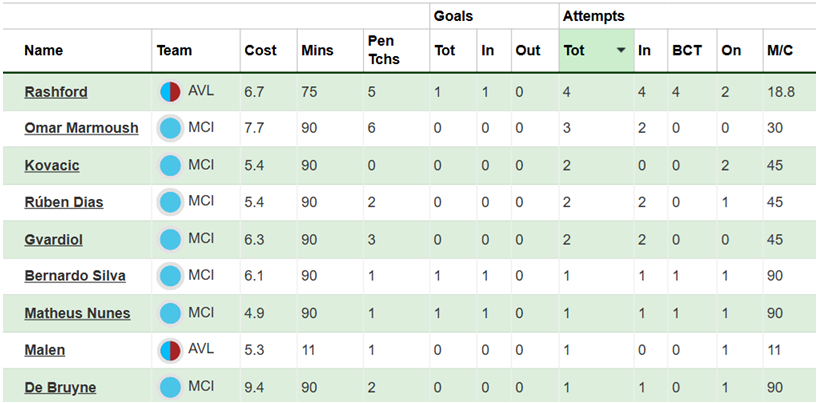Toggle sort arrow in Attempts Tot column

pyautogui.click(x=621, y=51)
